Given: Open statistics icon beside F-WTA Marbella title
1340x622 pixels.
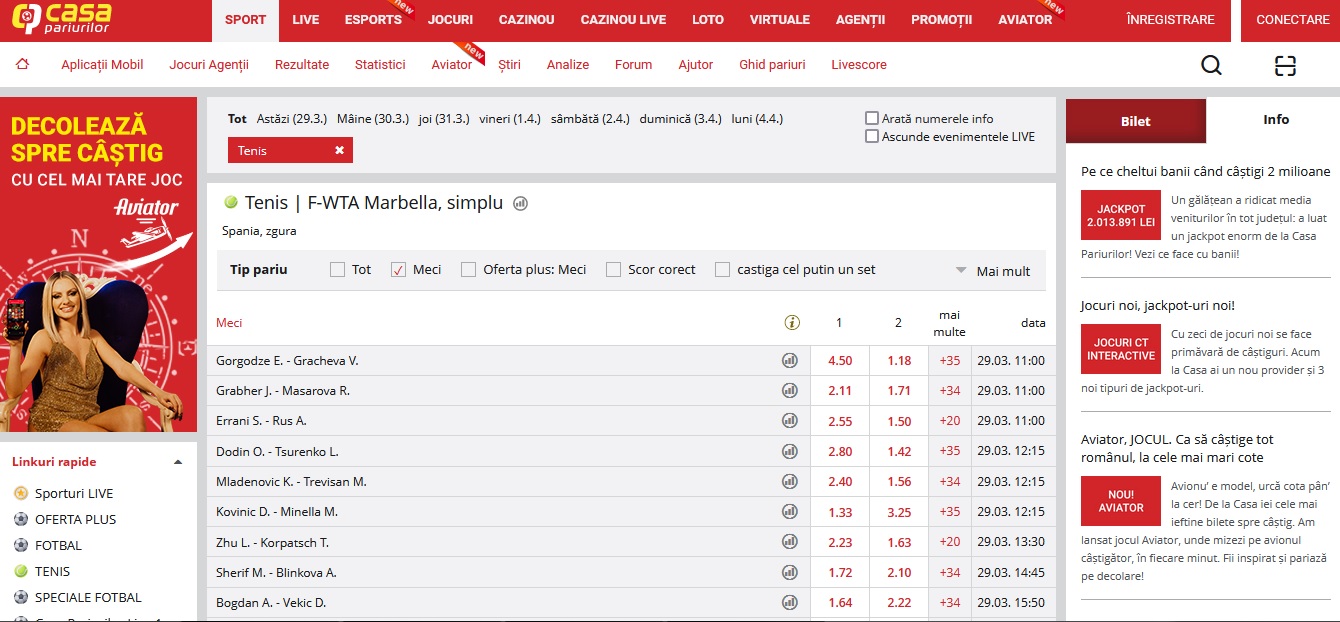Looking at the screenshot, I should pyautogui.click(x=520, y=203).
